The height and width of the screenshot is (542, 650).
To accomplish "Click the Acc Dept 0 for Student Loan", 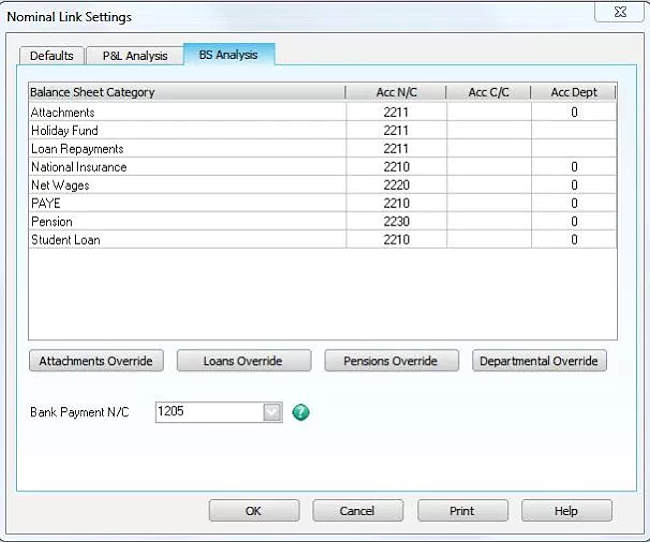I will click(x=574, y=240).
